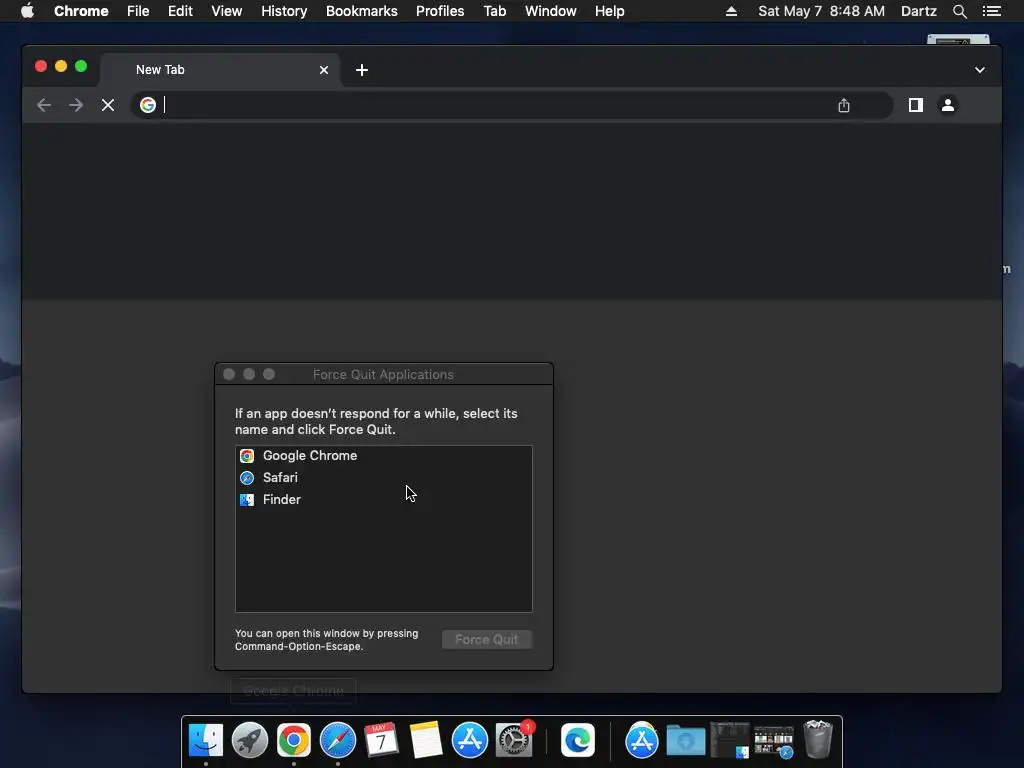The height and width of the screenshot is (768, 1024).
Task: Open Microsoft Edge from the Dock
Action: pos(578,740)
